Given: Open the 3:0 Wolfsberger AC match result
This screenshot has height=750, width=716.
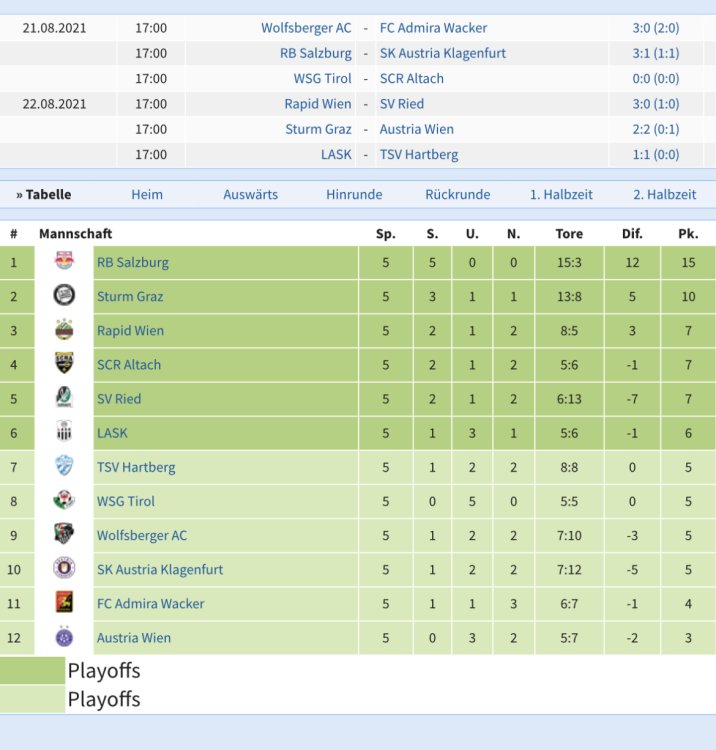Looking at the screenshot, I should 656,28.
